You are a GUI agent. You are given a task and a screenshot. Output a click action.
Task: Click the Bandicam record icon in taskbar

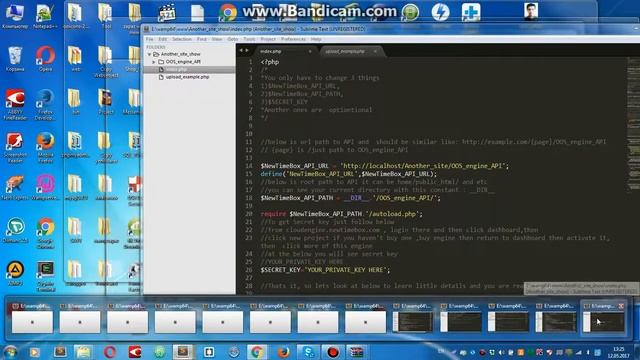tap(333, 352)
